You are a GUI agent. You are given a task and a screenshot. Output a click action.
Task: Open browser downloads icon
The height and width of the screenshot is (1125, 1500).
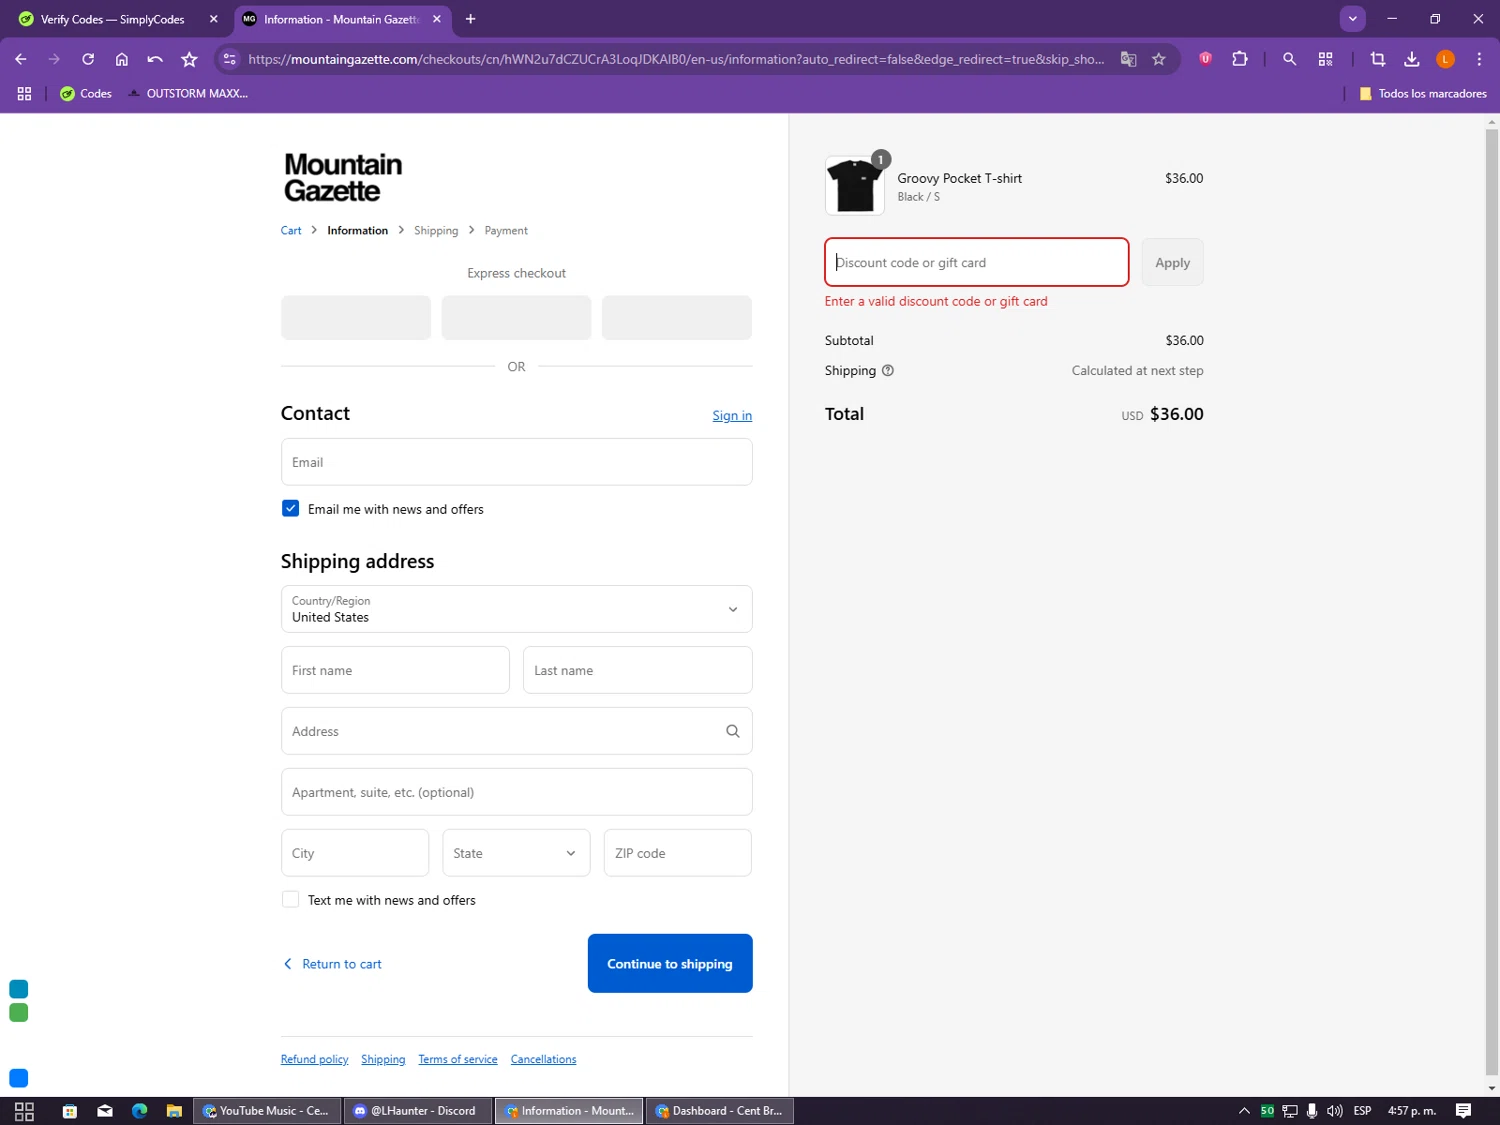(x=1412, y=59)
